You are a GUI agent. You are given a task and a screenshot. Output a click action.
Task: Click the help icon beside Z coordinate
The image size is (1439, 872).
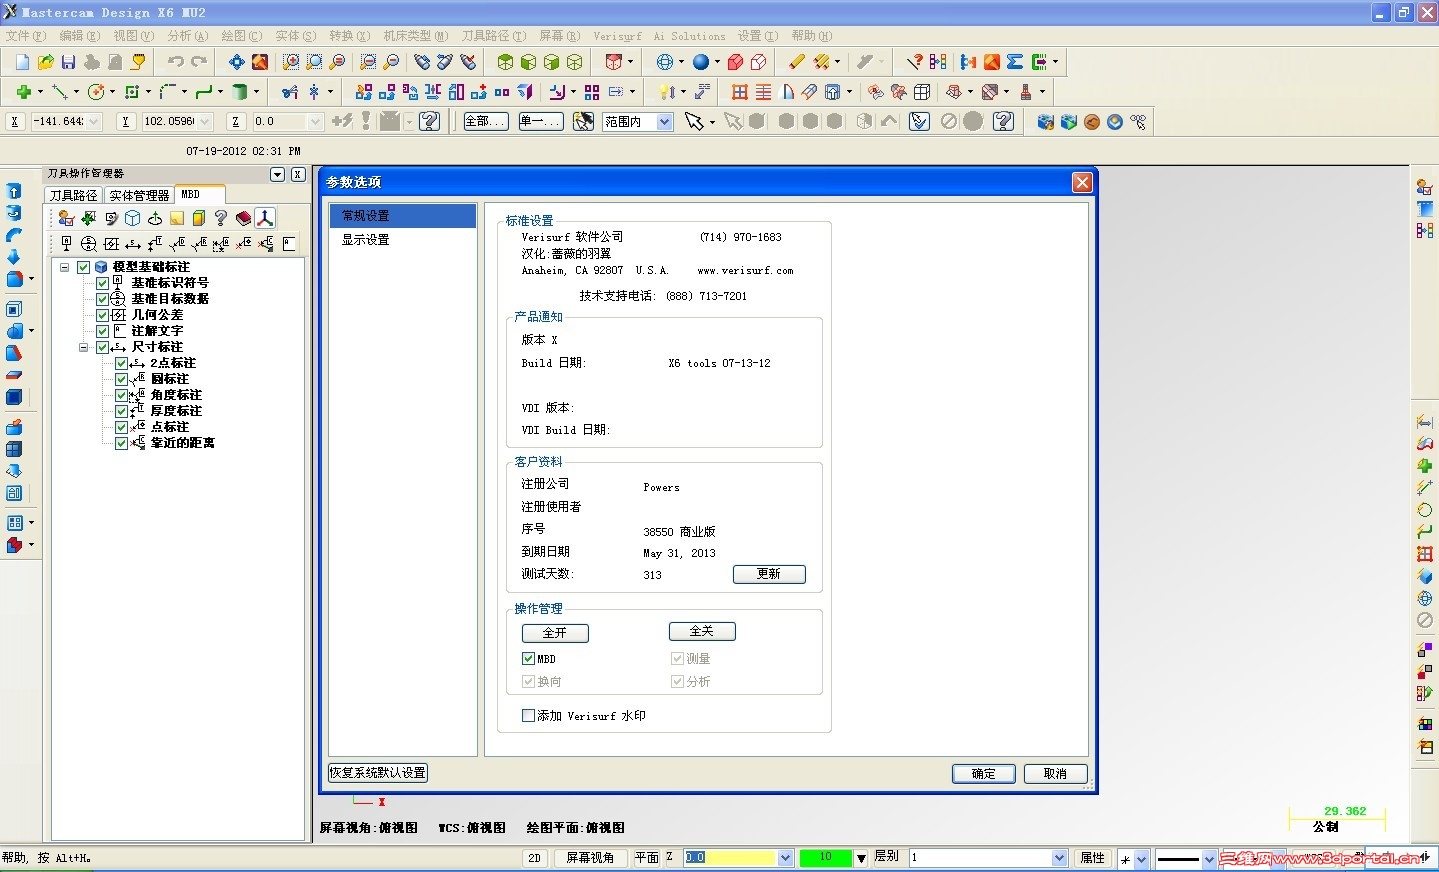tap(430, 121)
